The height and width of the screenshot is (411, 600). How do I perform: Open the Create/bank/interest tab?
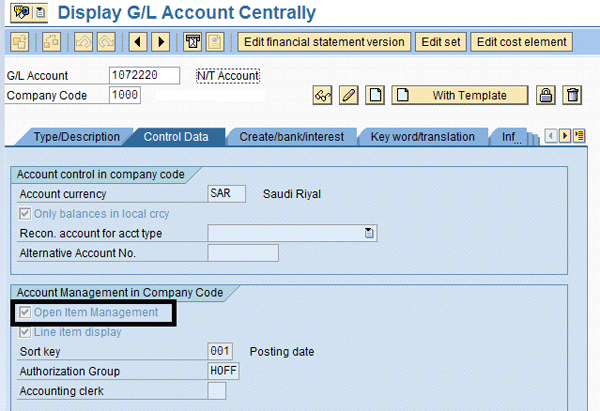coord(290,137)
